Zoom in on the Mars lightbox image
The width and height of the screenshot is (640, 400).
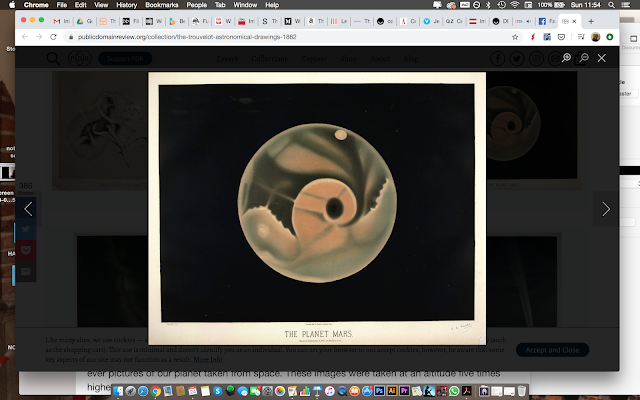point(566,58)
